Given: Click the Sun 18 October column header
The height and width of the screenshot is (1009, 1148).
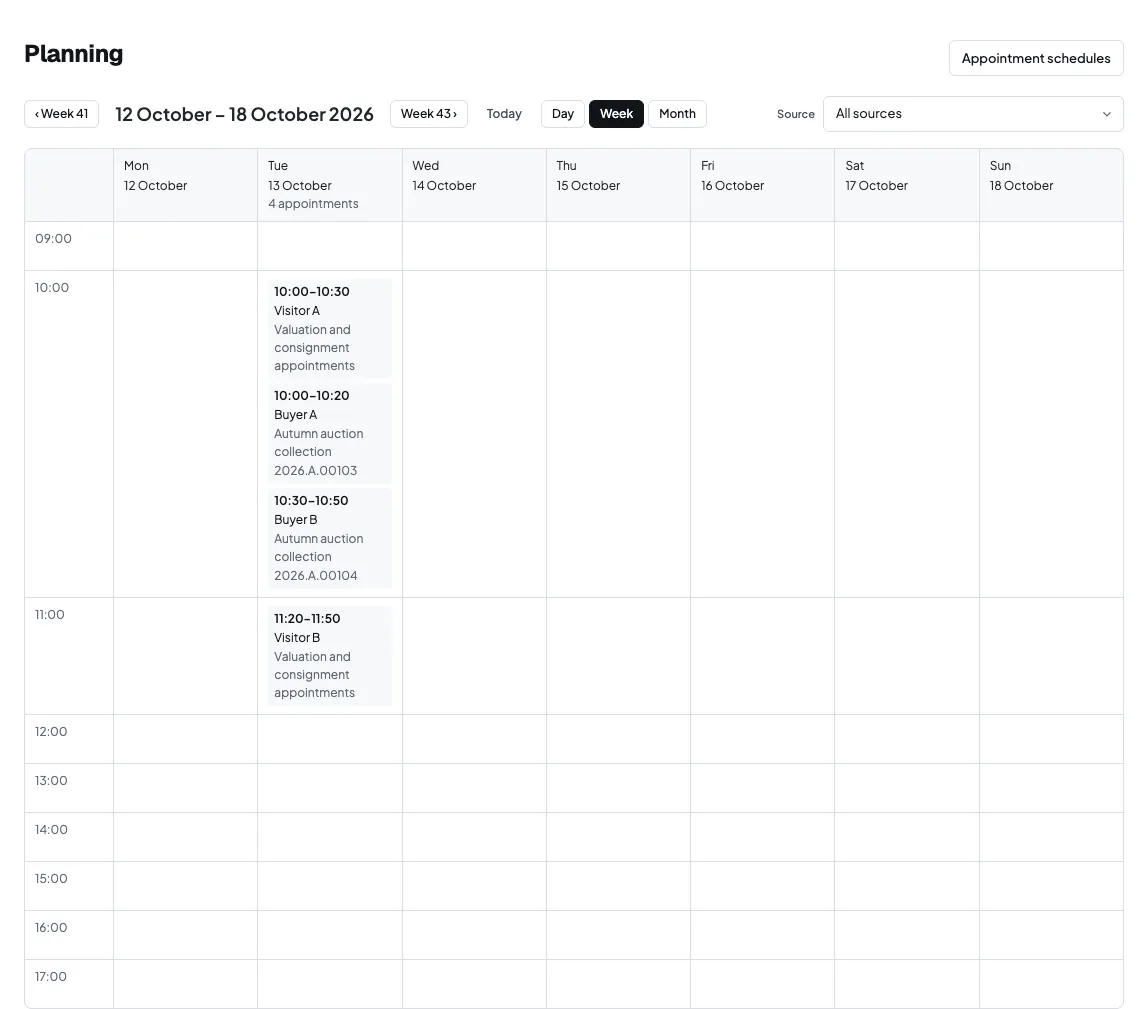Looking at the screenshot, I should (1051, 185).
